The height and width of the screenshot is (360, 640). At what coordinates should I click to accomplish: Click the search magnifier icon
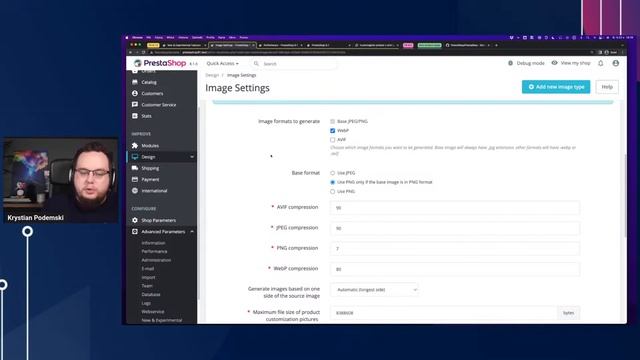[x=256, y=64]
